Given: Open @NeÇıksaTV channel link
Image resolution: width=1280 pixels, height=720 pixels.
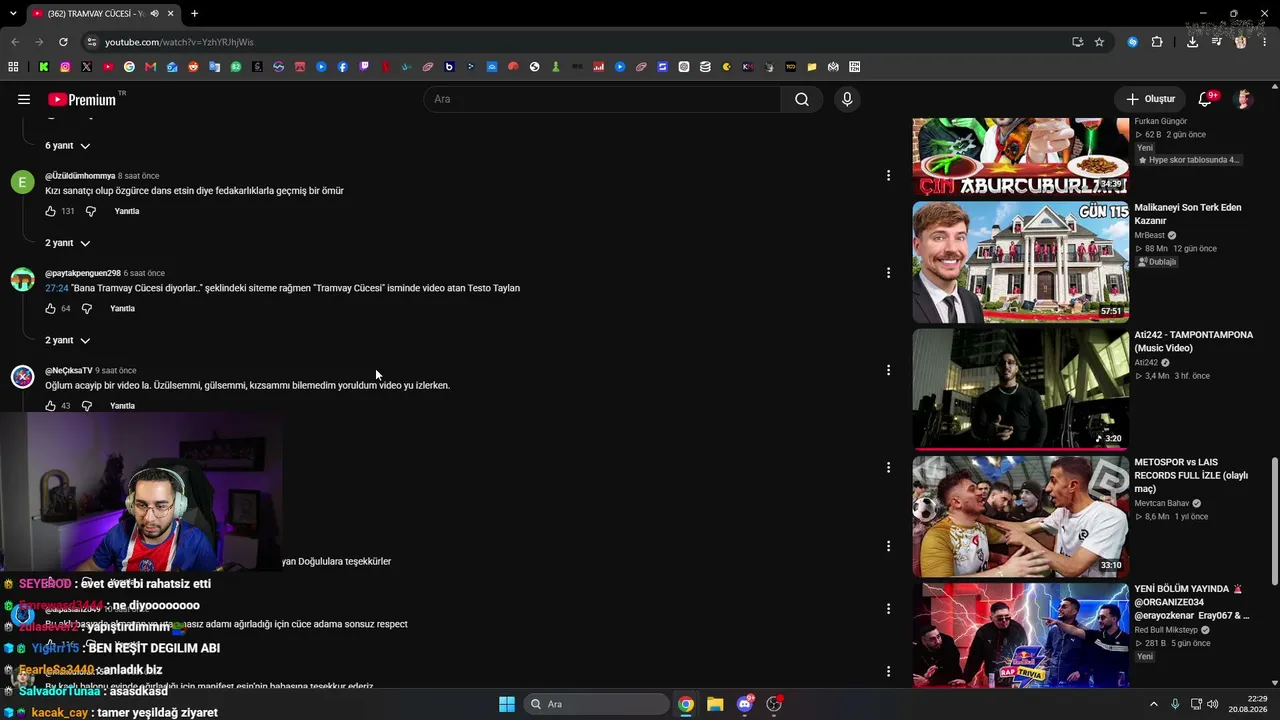Looking at the screenshot, I should pyautogui.click(x=69, y=370).
